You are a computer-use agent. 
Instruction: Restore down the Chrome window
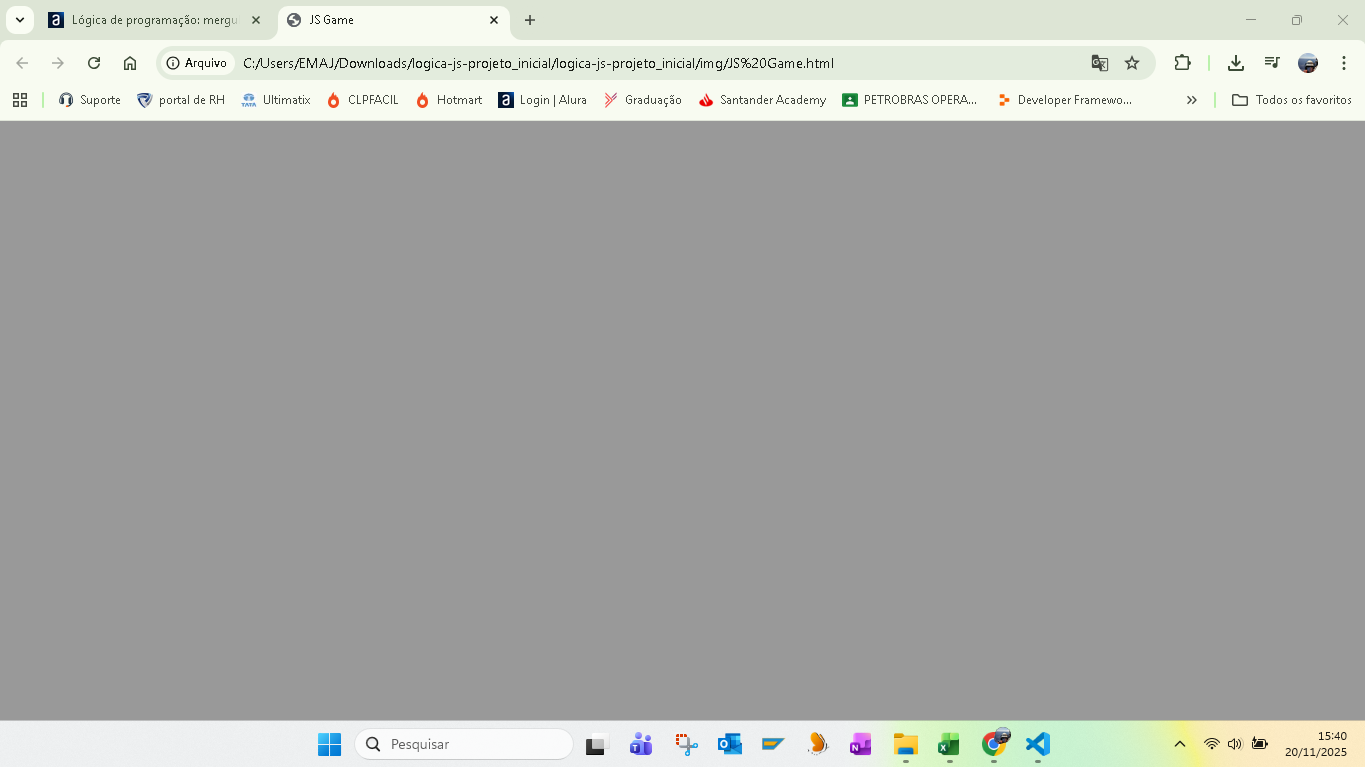pyautogui.click(x=1297, y=20)
